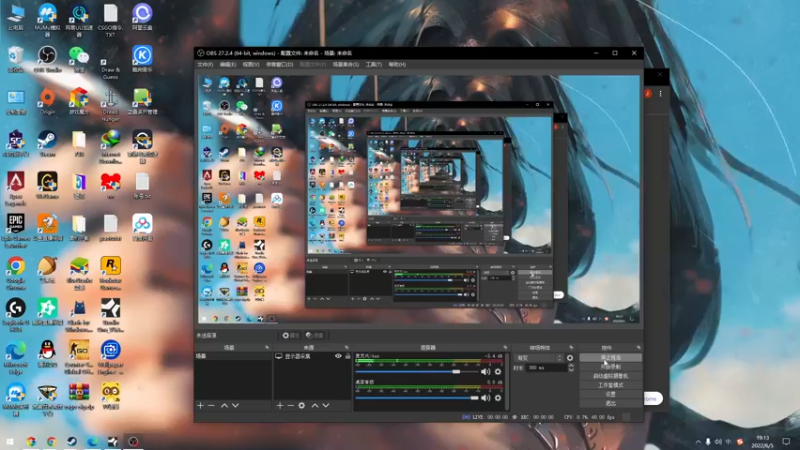Increase transition duration with the up arrow
Image resolution: width=800 pixels, height=450 pixels.
[571, 365]
